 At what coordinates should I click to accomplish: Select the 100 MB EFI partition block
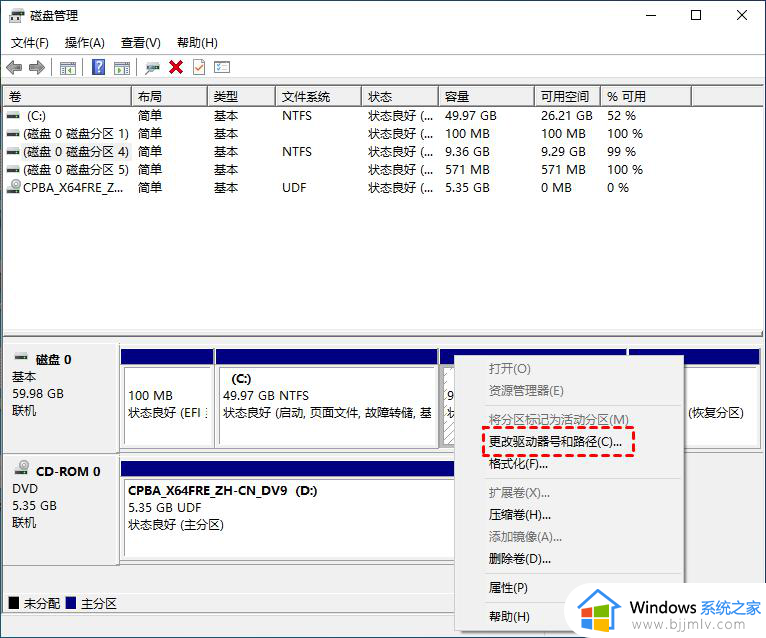click(167, 398)
